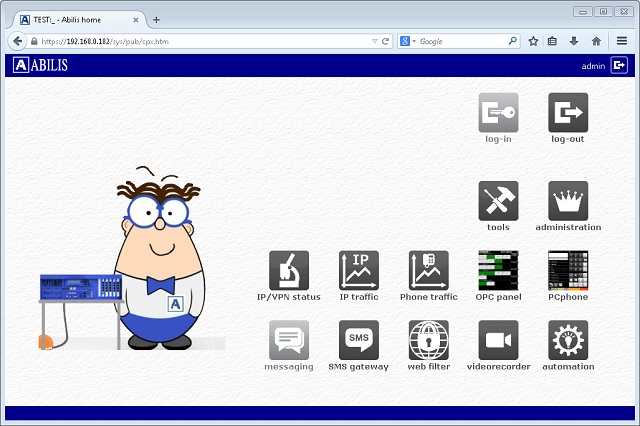The width and height of the screenshot is (640, 426).
Task: Open Phone traffic chart icon
Action: (428, 270)
